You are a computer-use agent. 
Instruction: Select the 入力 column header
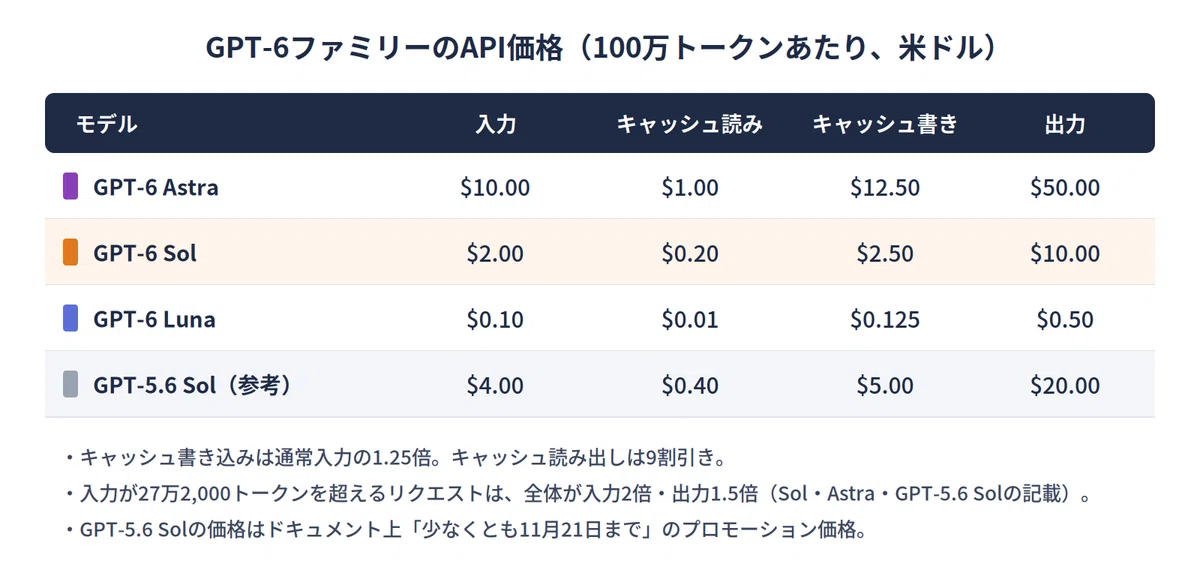(x=495, y=124)
